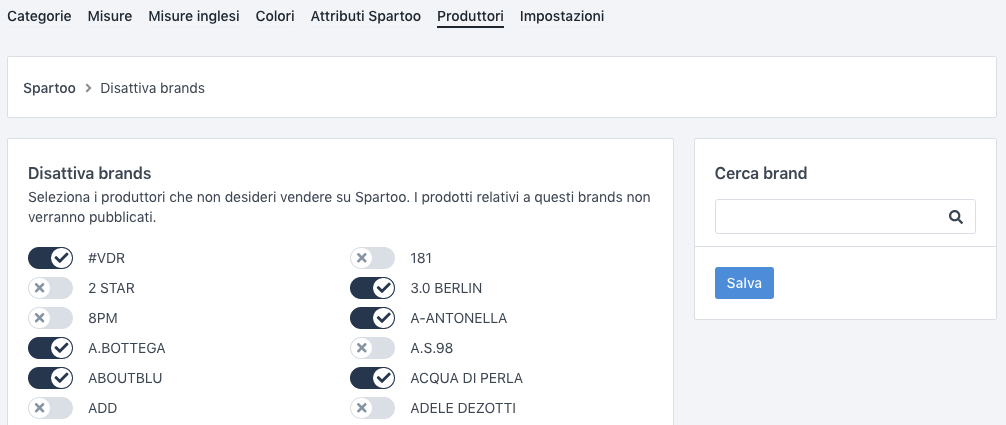Toggle the 8PM brand switch
1006x425 pixels.
(51, 318)
